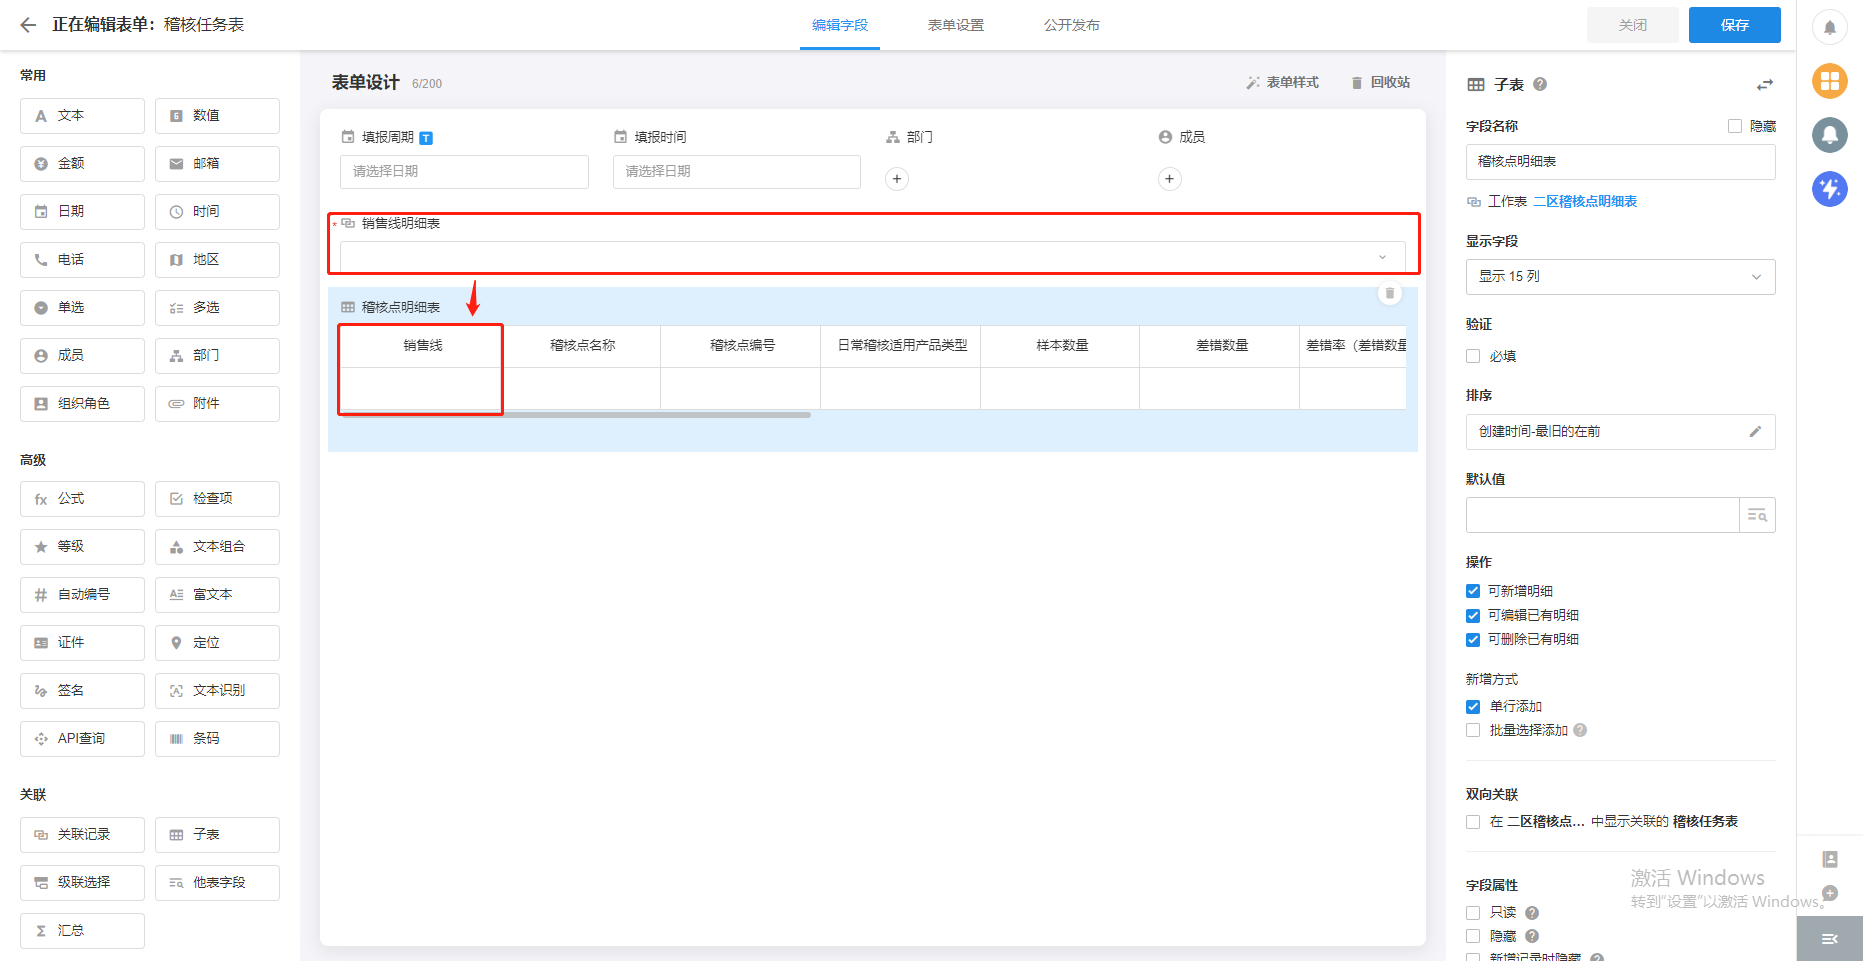The width and height of the screenshot is (1863, 961).
Task: Click the pencil icon in 排序 field
Action: [1754, 432]
